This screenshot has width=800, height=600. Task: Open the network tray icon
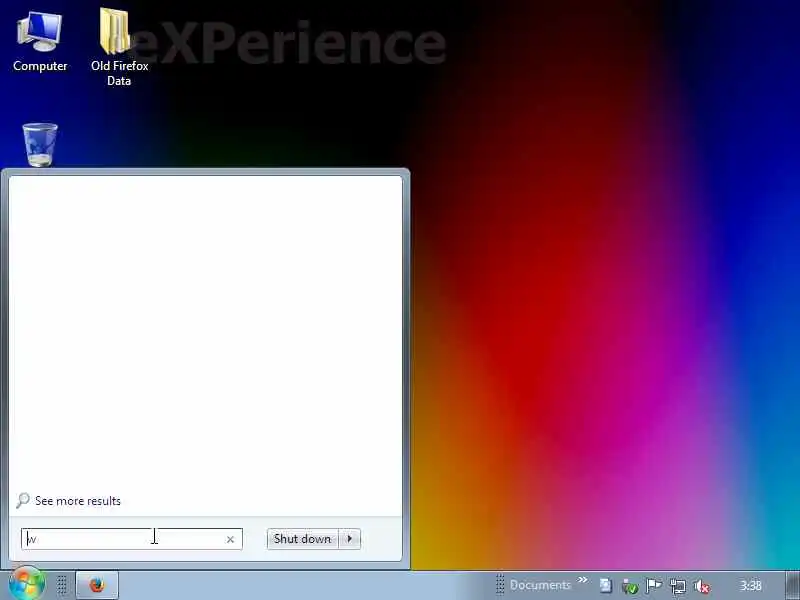click(x=678, y=586)
